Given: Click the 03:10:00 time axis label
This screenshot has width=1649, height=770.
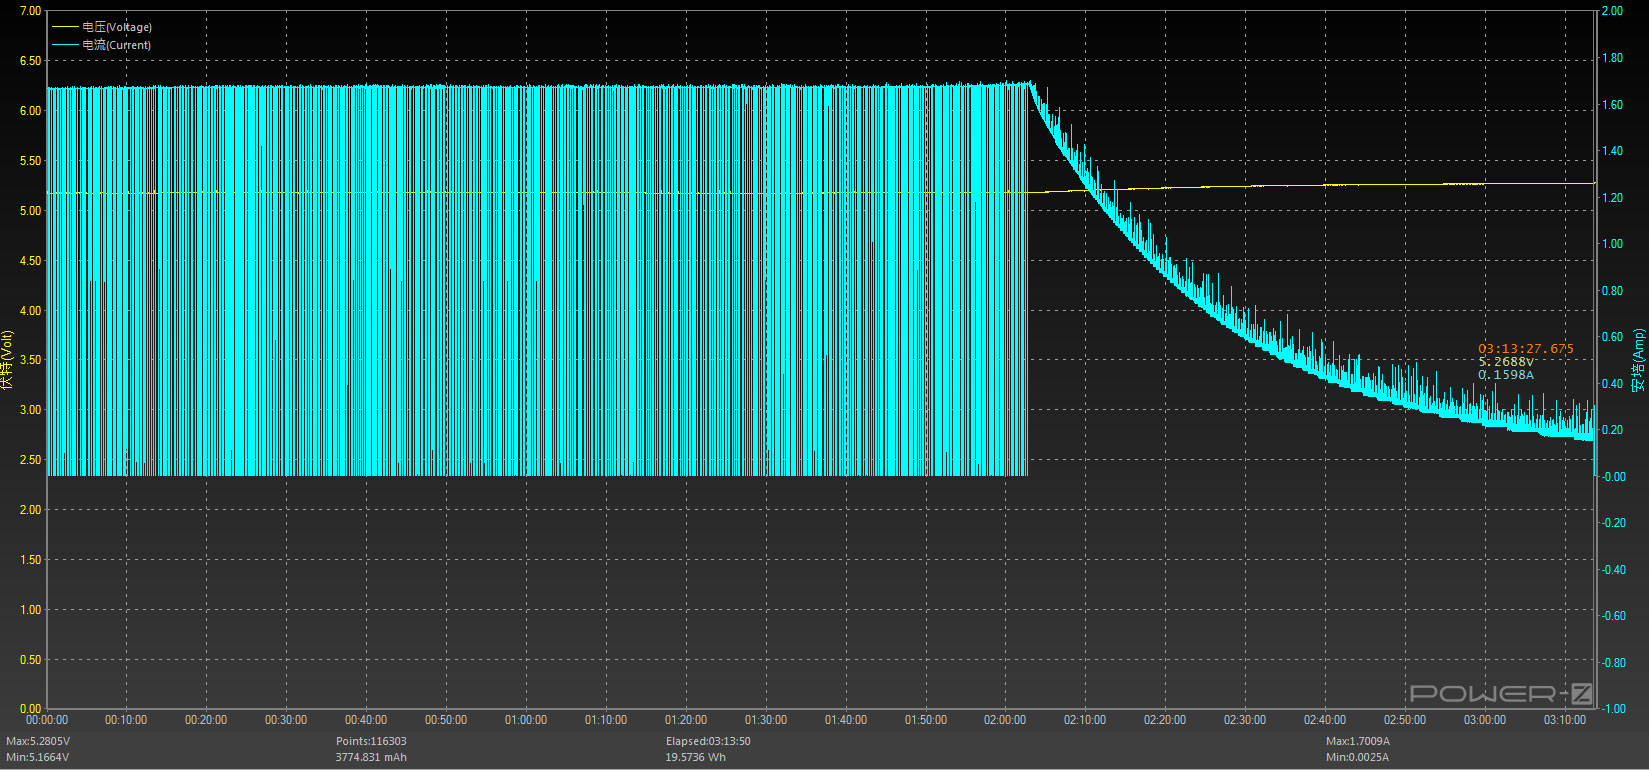Looking at the screenshot, I should (x=1564, y=720).
